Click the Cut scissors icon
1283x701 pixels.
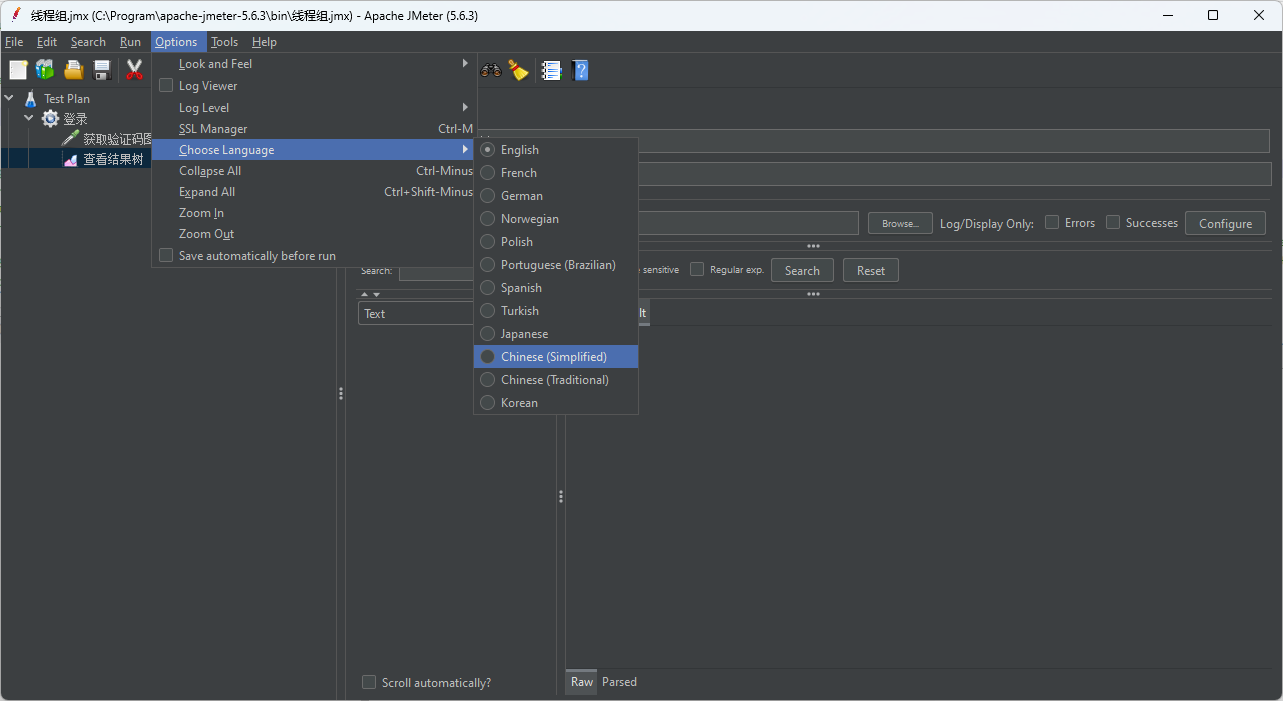coord(134,70)
